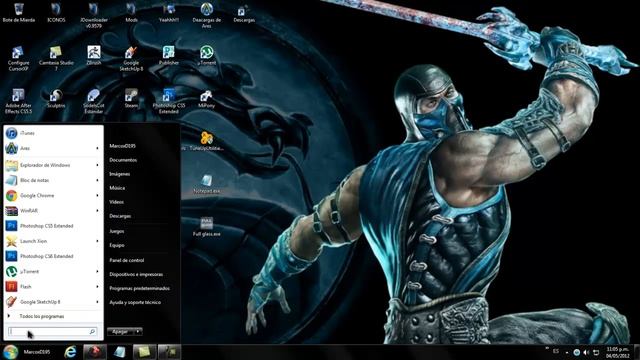The height and width of the screenshot is (360, 640).
Task: Open the µTorrent desktop shortcut
Action: coord(207,56)
